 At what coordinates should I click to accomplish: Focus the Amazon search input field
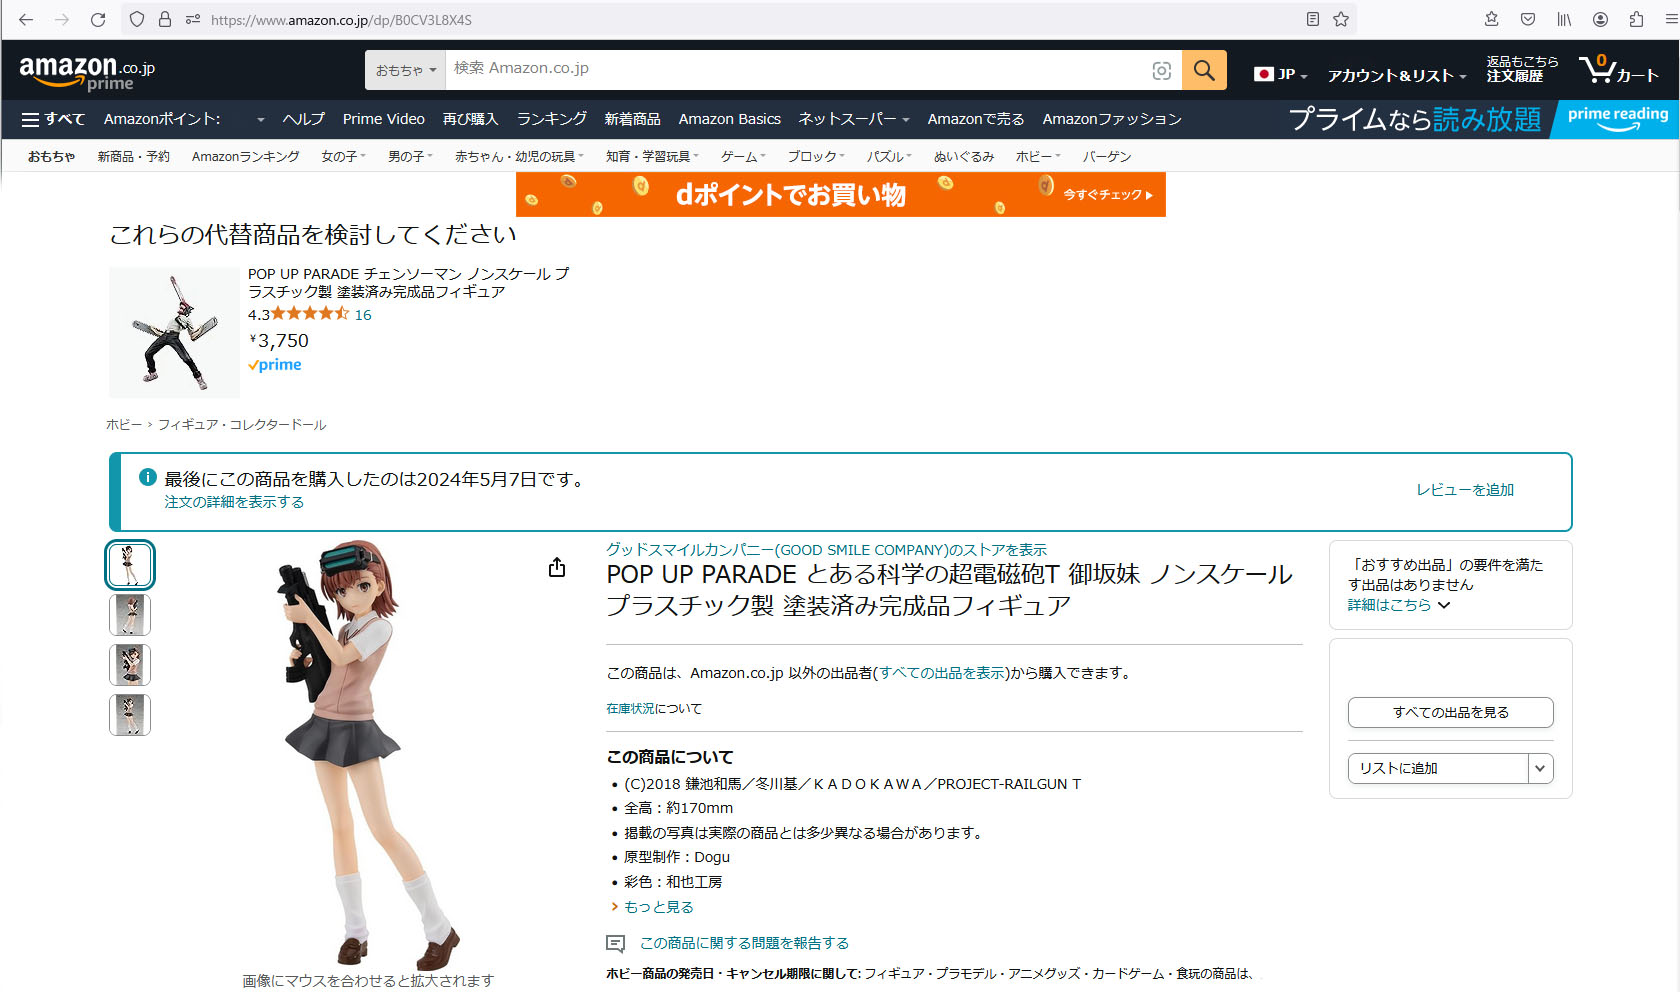(x=797, y=69)
